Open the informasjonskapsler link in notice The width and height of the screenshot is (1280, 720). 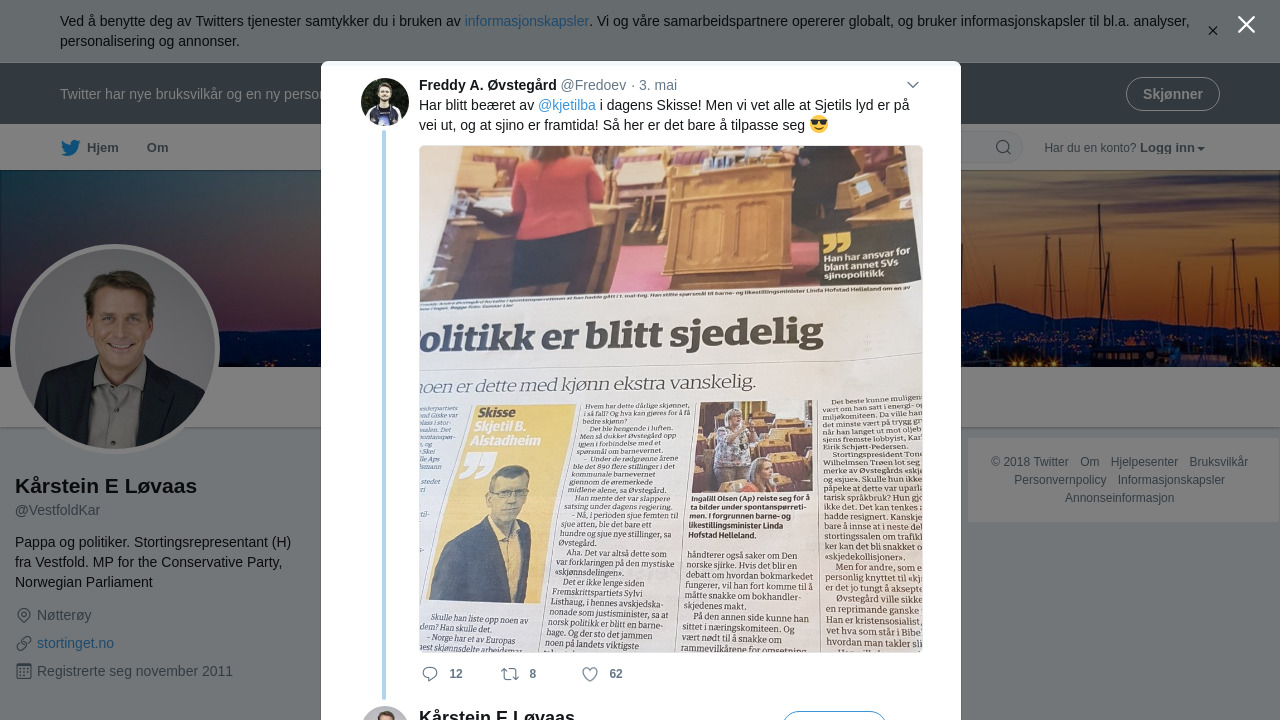tap(527, 21)
